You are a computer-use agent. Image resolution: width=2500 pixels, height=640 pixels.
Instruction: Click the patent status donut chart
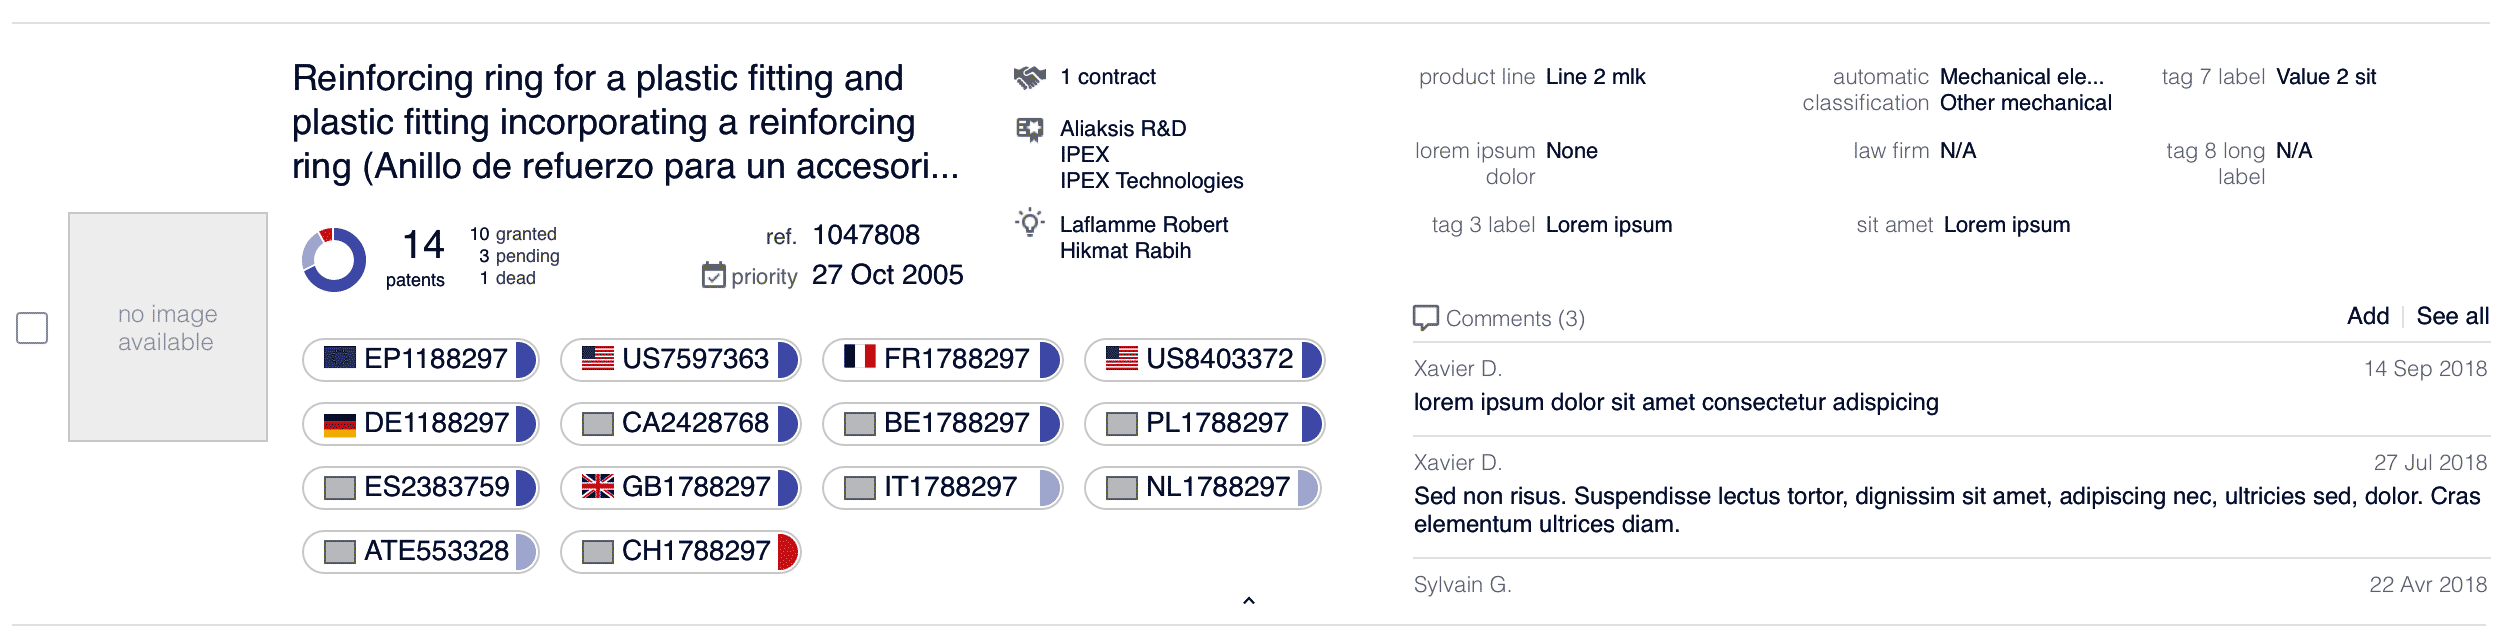[x=334, y=260]
